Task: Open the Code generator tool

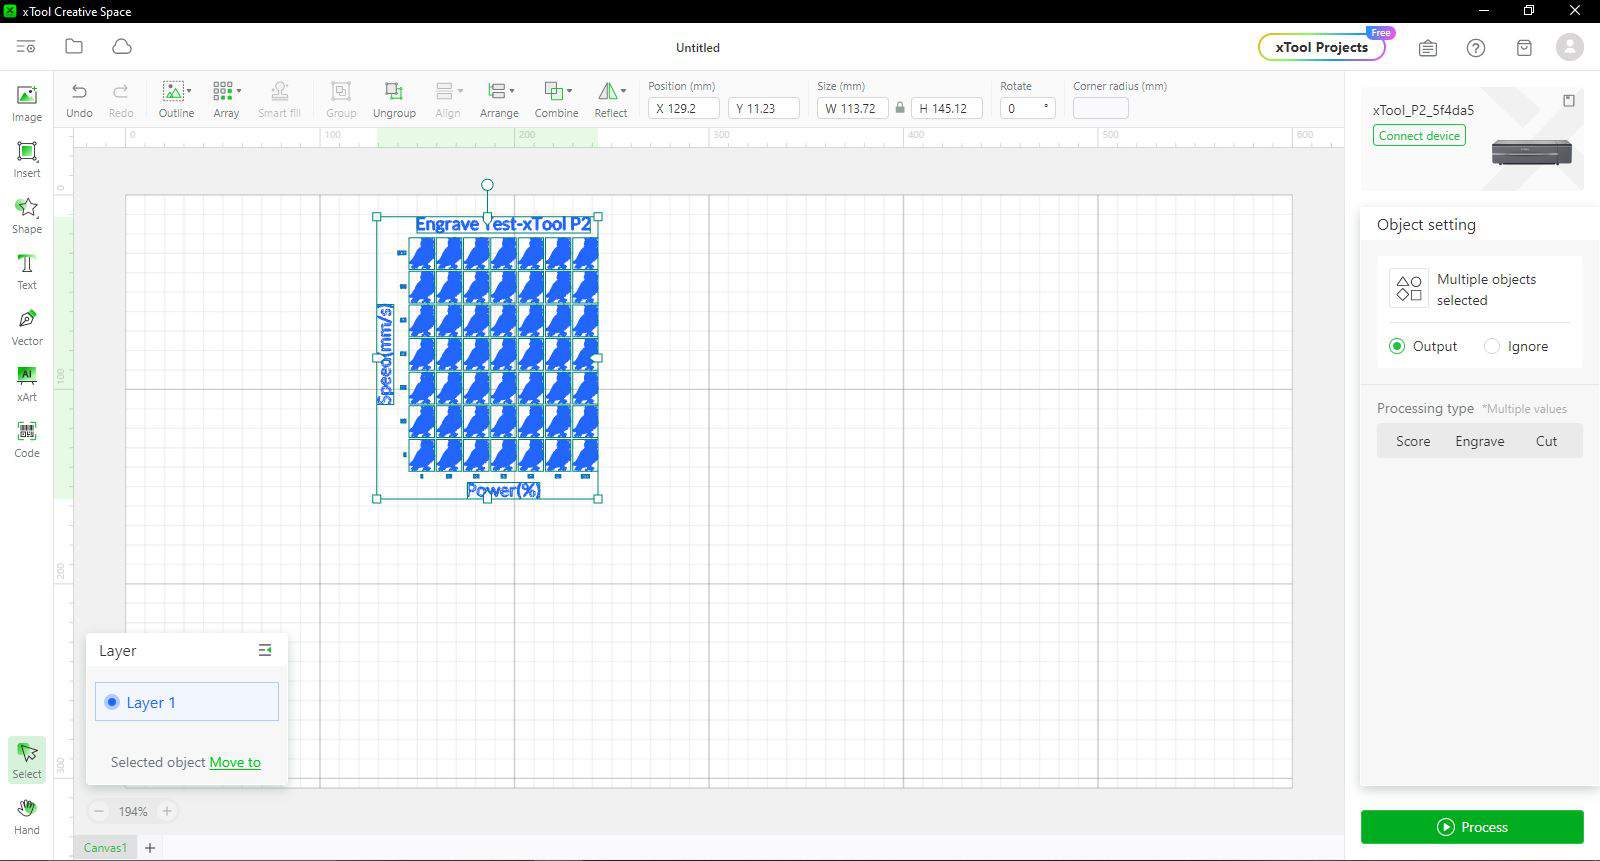Action: coord(27,439)
